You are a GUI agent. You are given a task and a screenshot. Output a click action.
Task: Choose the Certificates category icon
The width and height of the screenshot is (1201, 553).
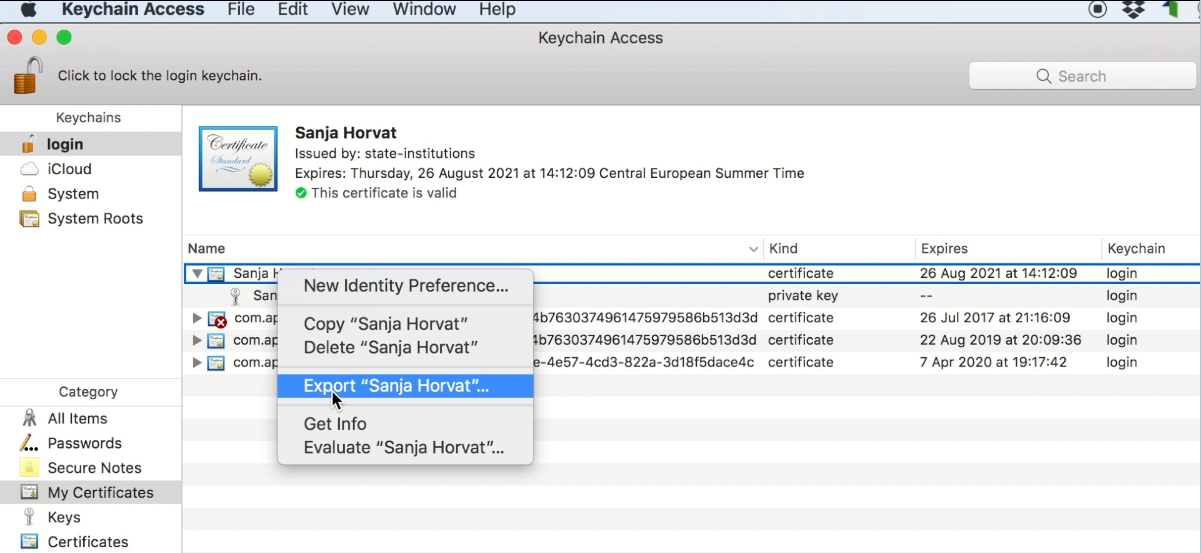pyautogui.click(x=29, y=541)
